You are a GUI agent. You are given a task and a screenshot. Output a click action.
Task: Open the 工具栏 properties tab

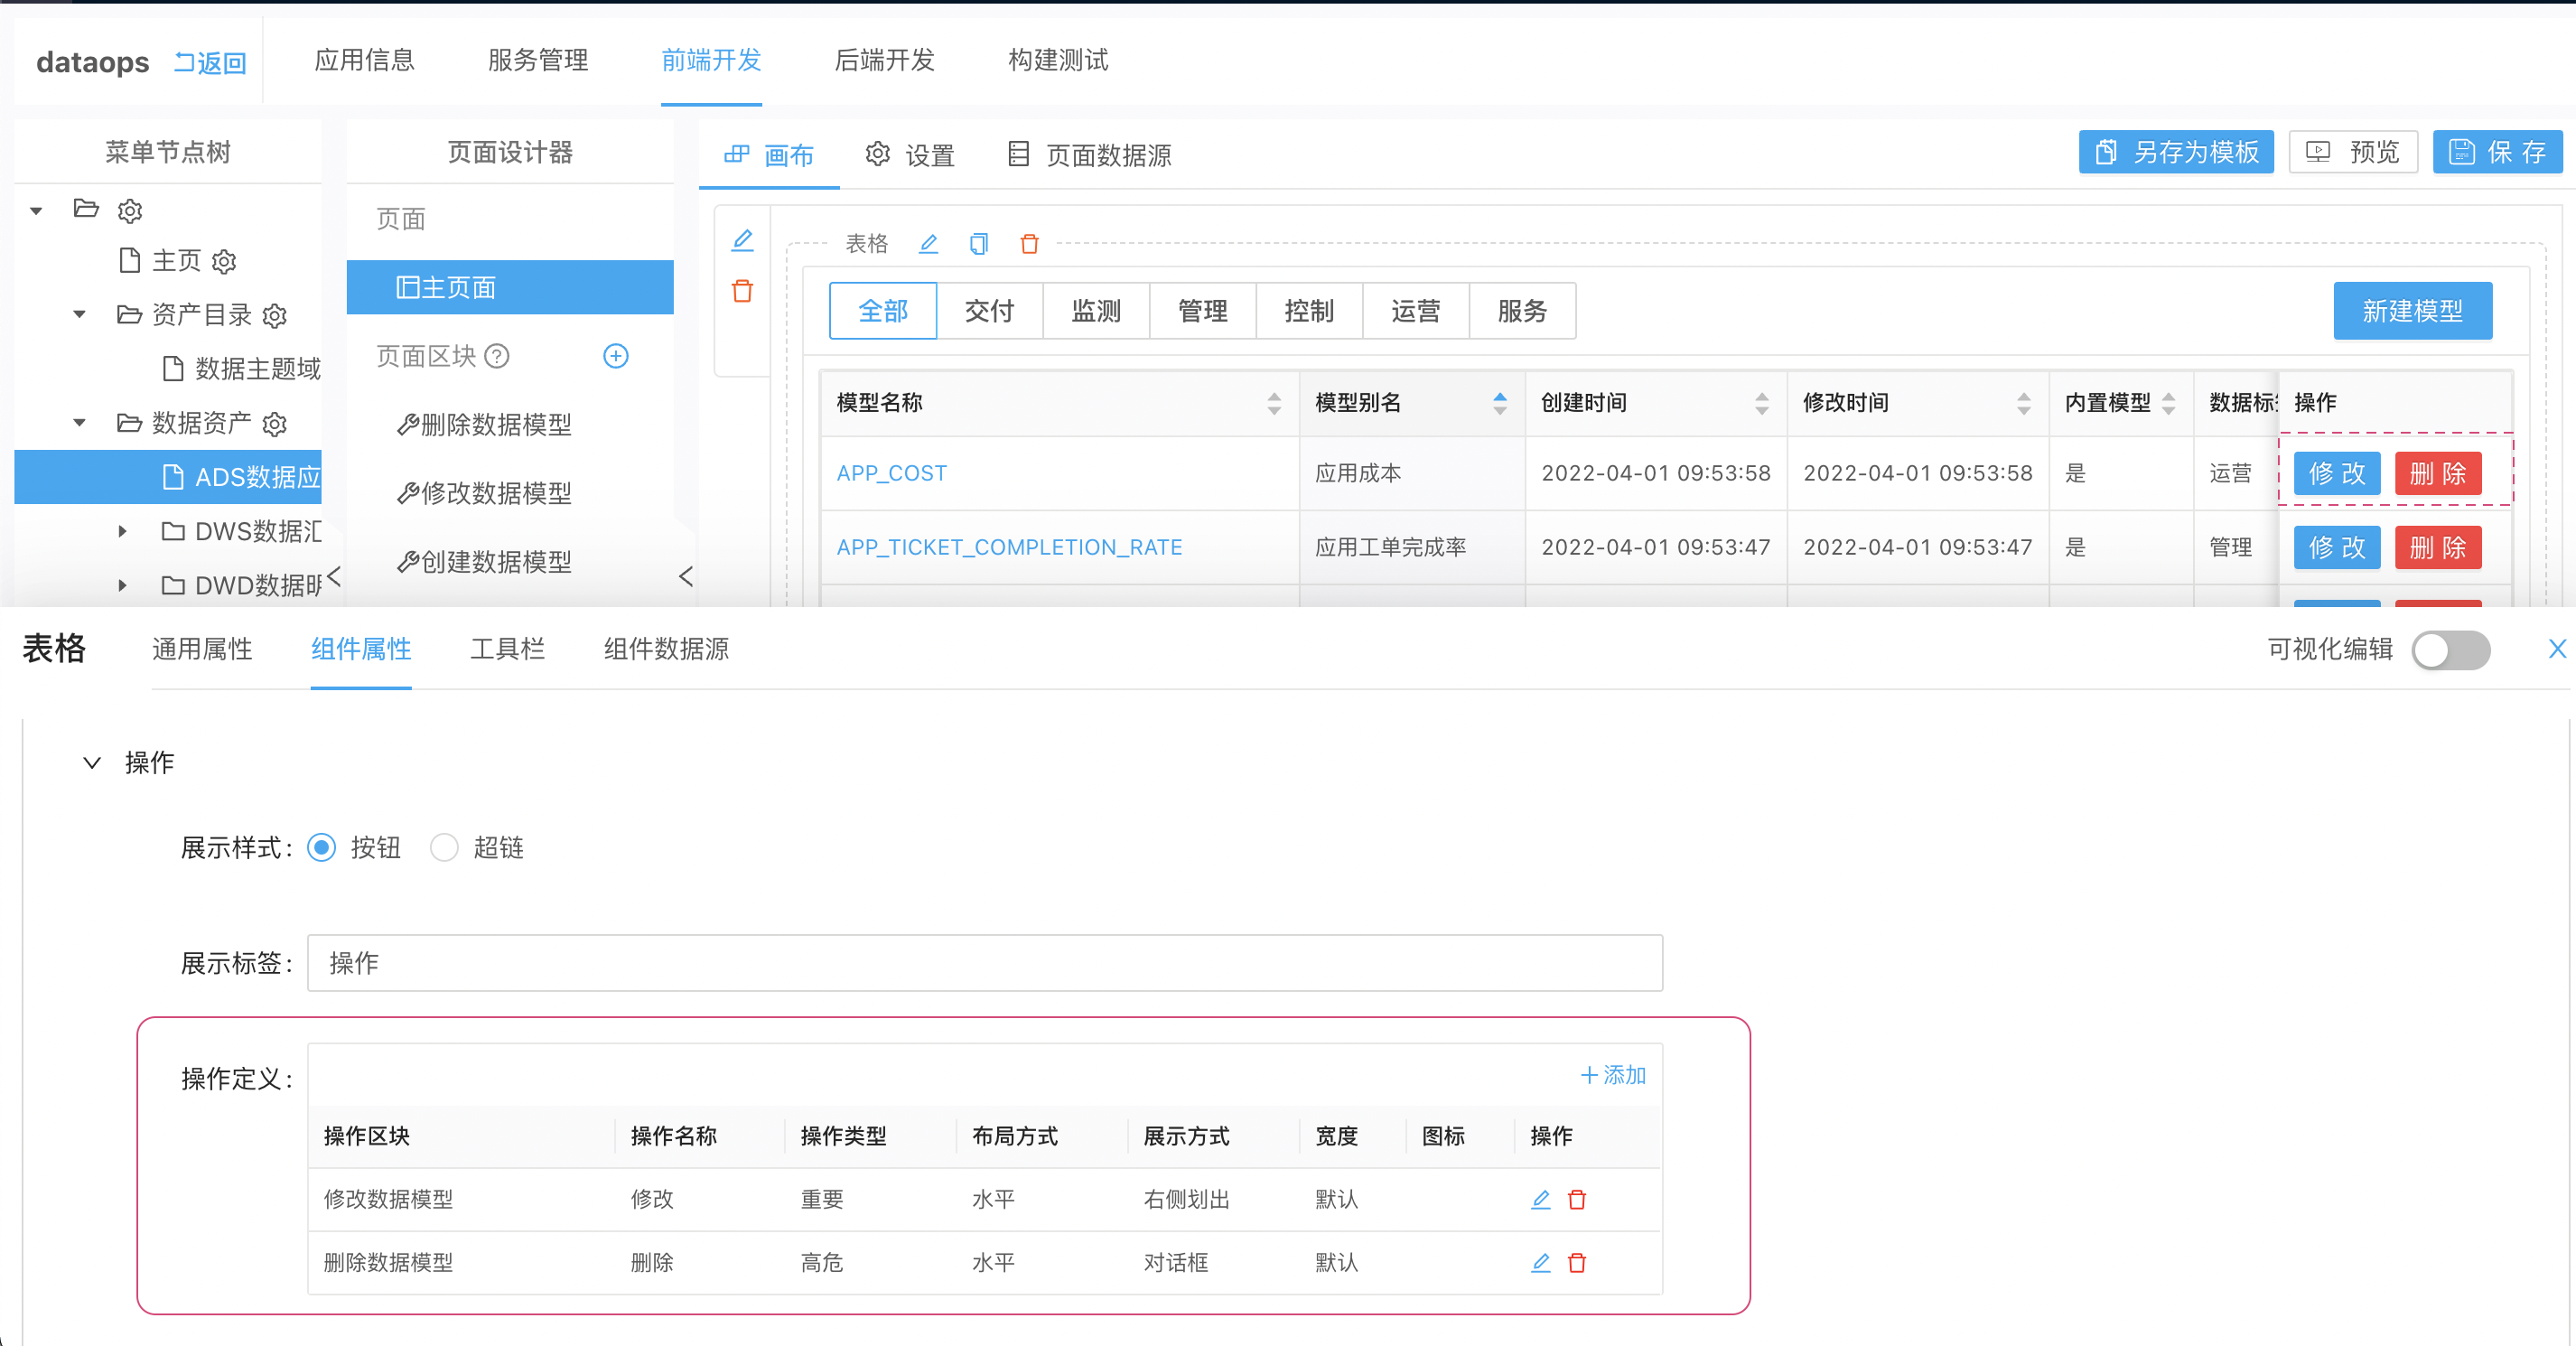tap(507, 649)
